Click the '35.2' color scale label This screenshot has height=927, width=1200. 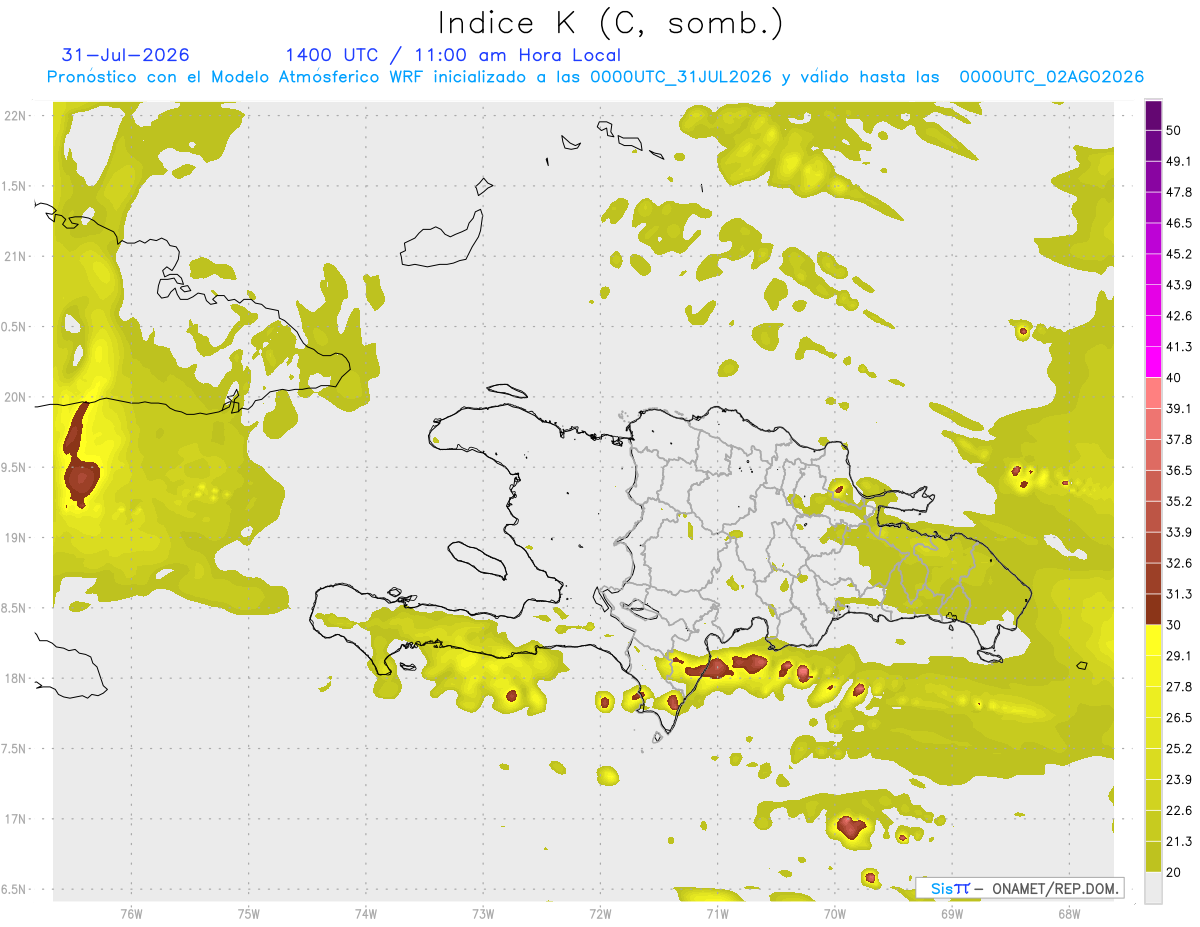pos(1179,501)
